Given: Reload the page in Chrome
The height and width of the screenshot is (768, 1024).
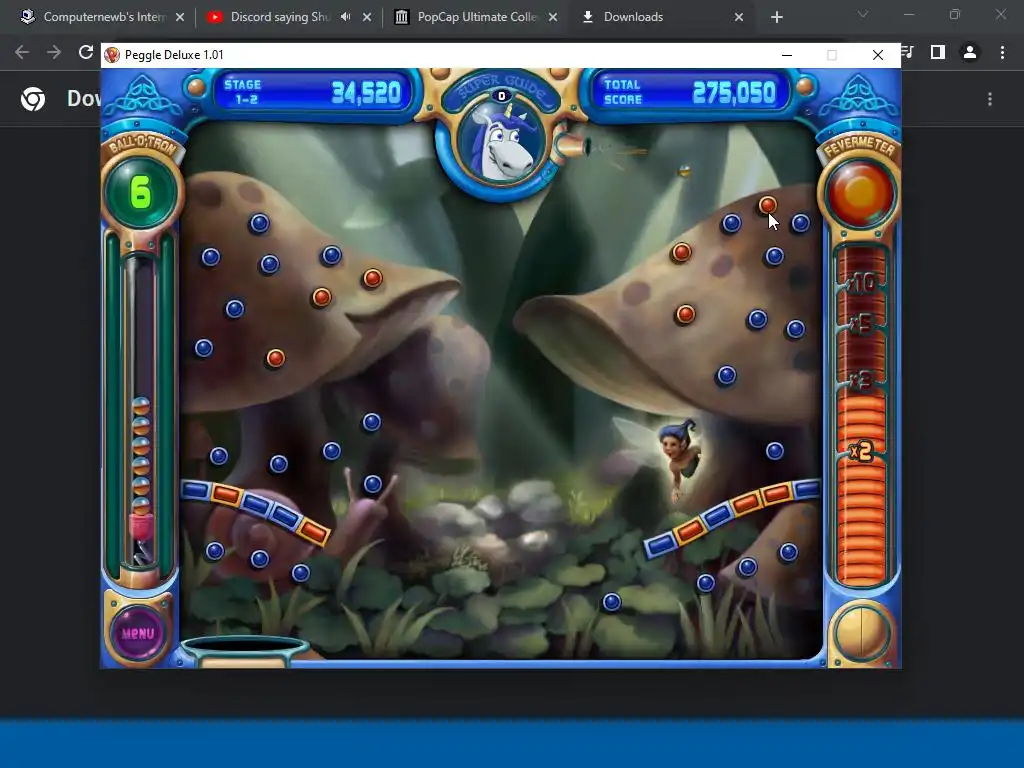Looking at the screenshot, I should click(x=86, y=52).
